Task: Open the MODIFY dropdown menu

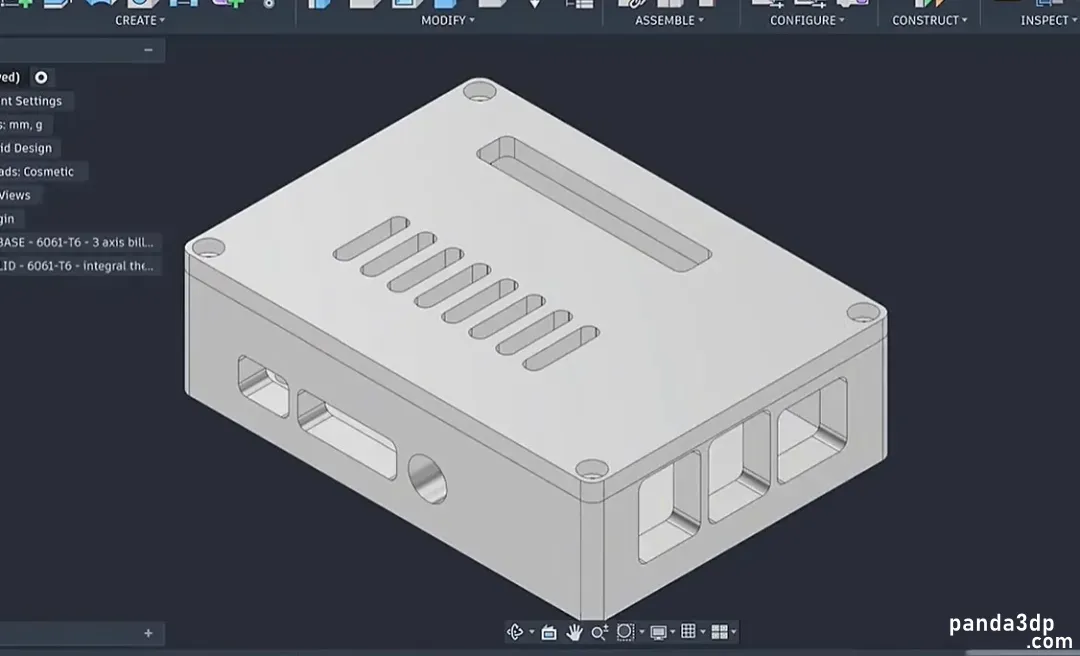Action: pos(448,21)
